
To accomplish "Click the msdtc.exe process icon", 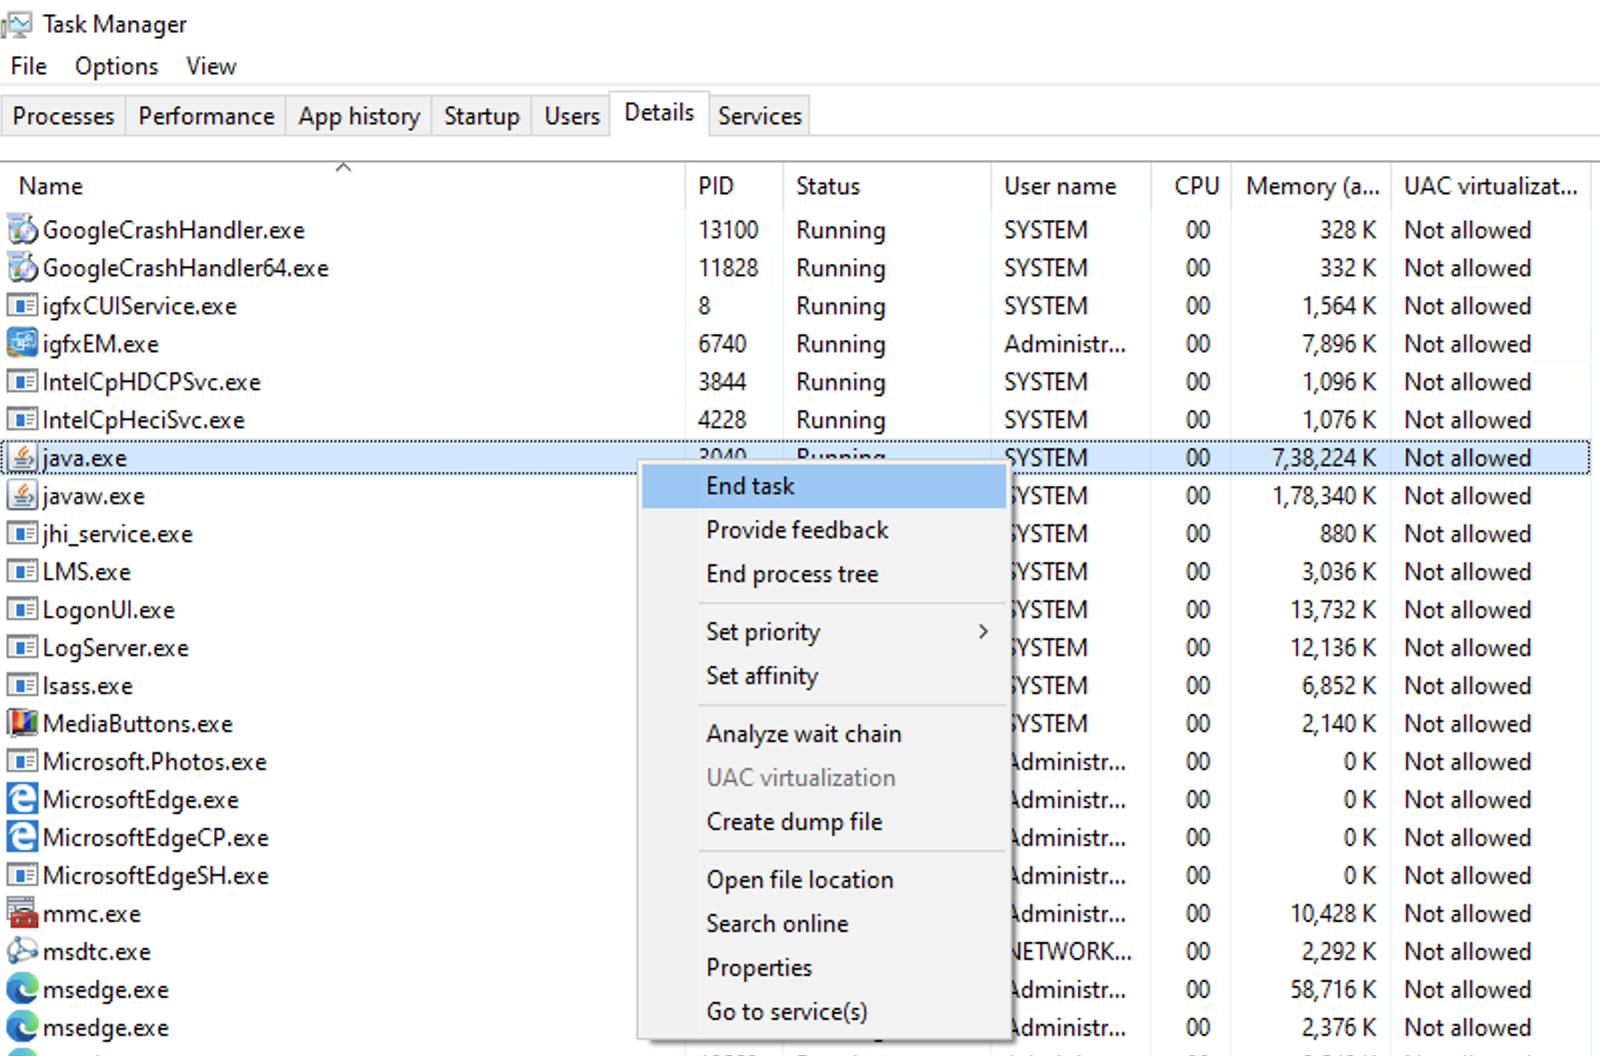I will tap(22, 951).
